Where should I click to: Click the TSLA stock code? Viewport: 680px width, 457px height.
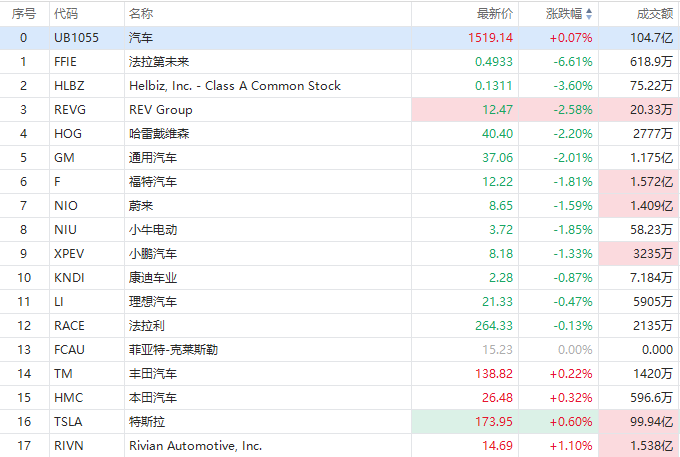point(68,421)
